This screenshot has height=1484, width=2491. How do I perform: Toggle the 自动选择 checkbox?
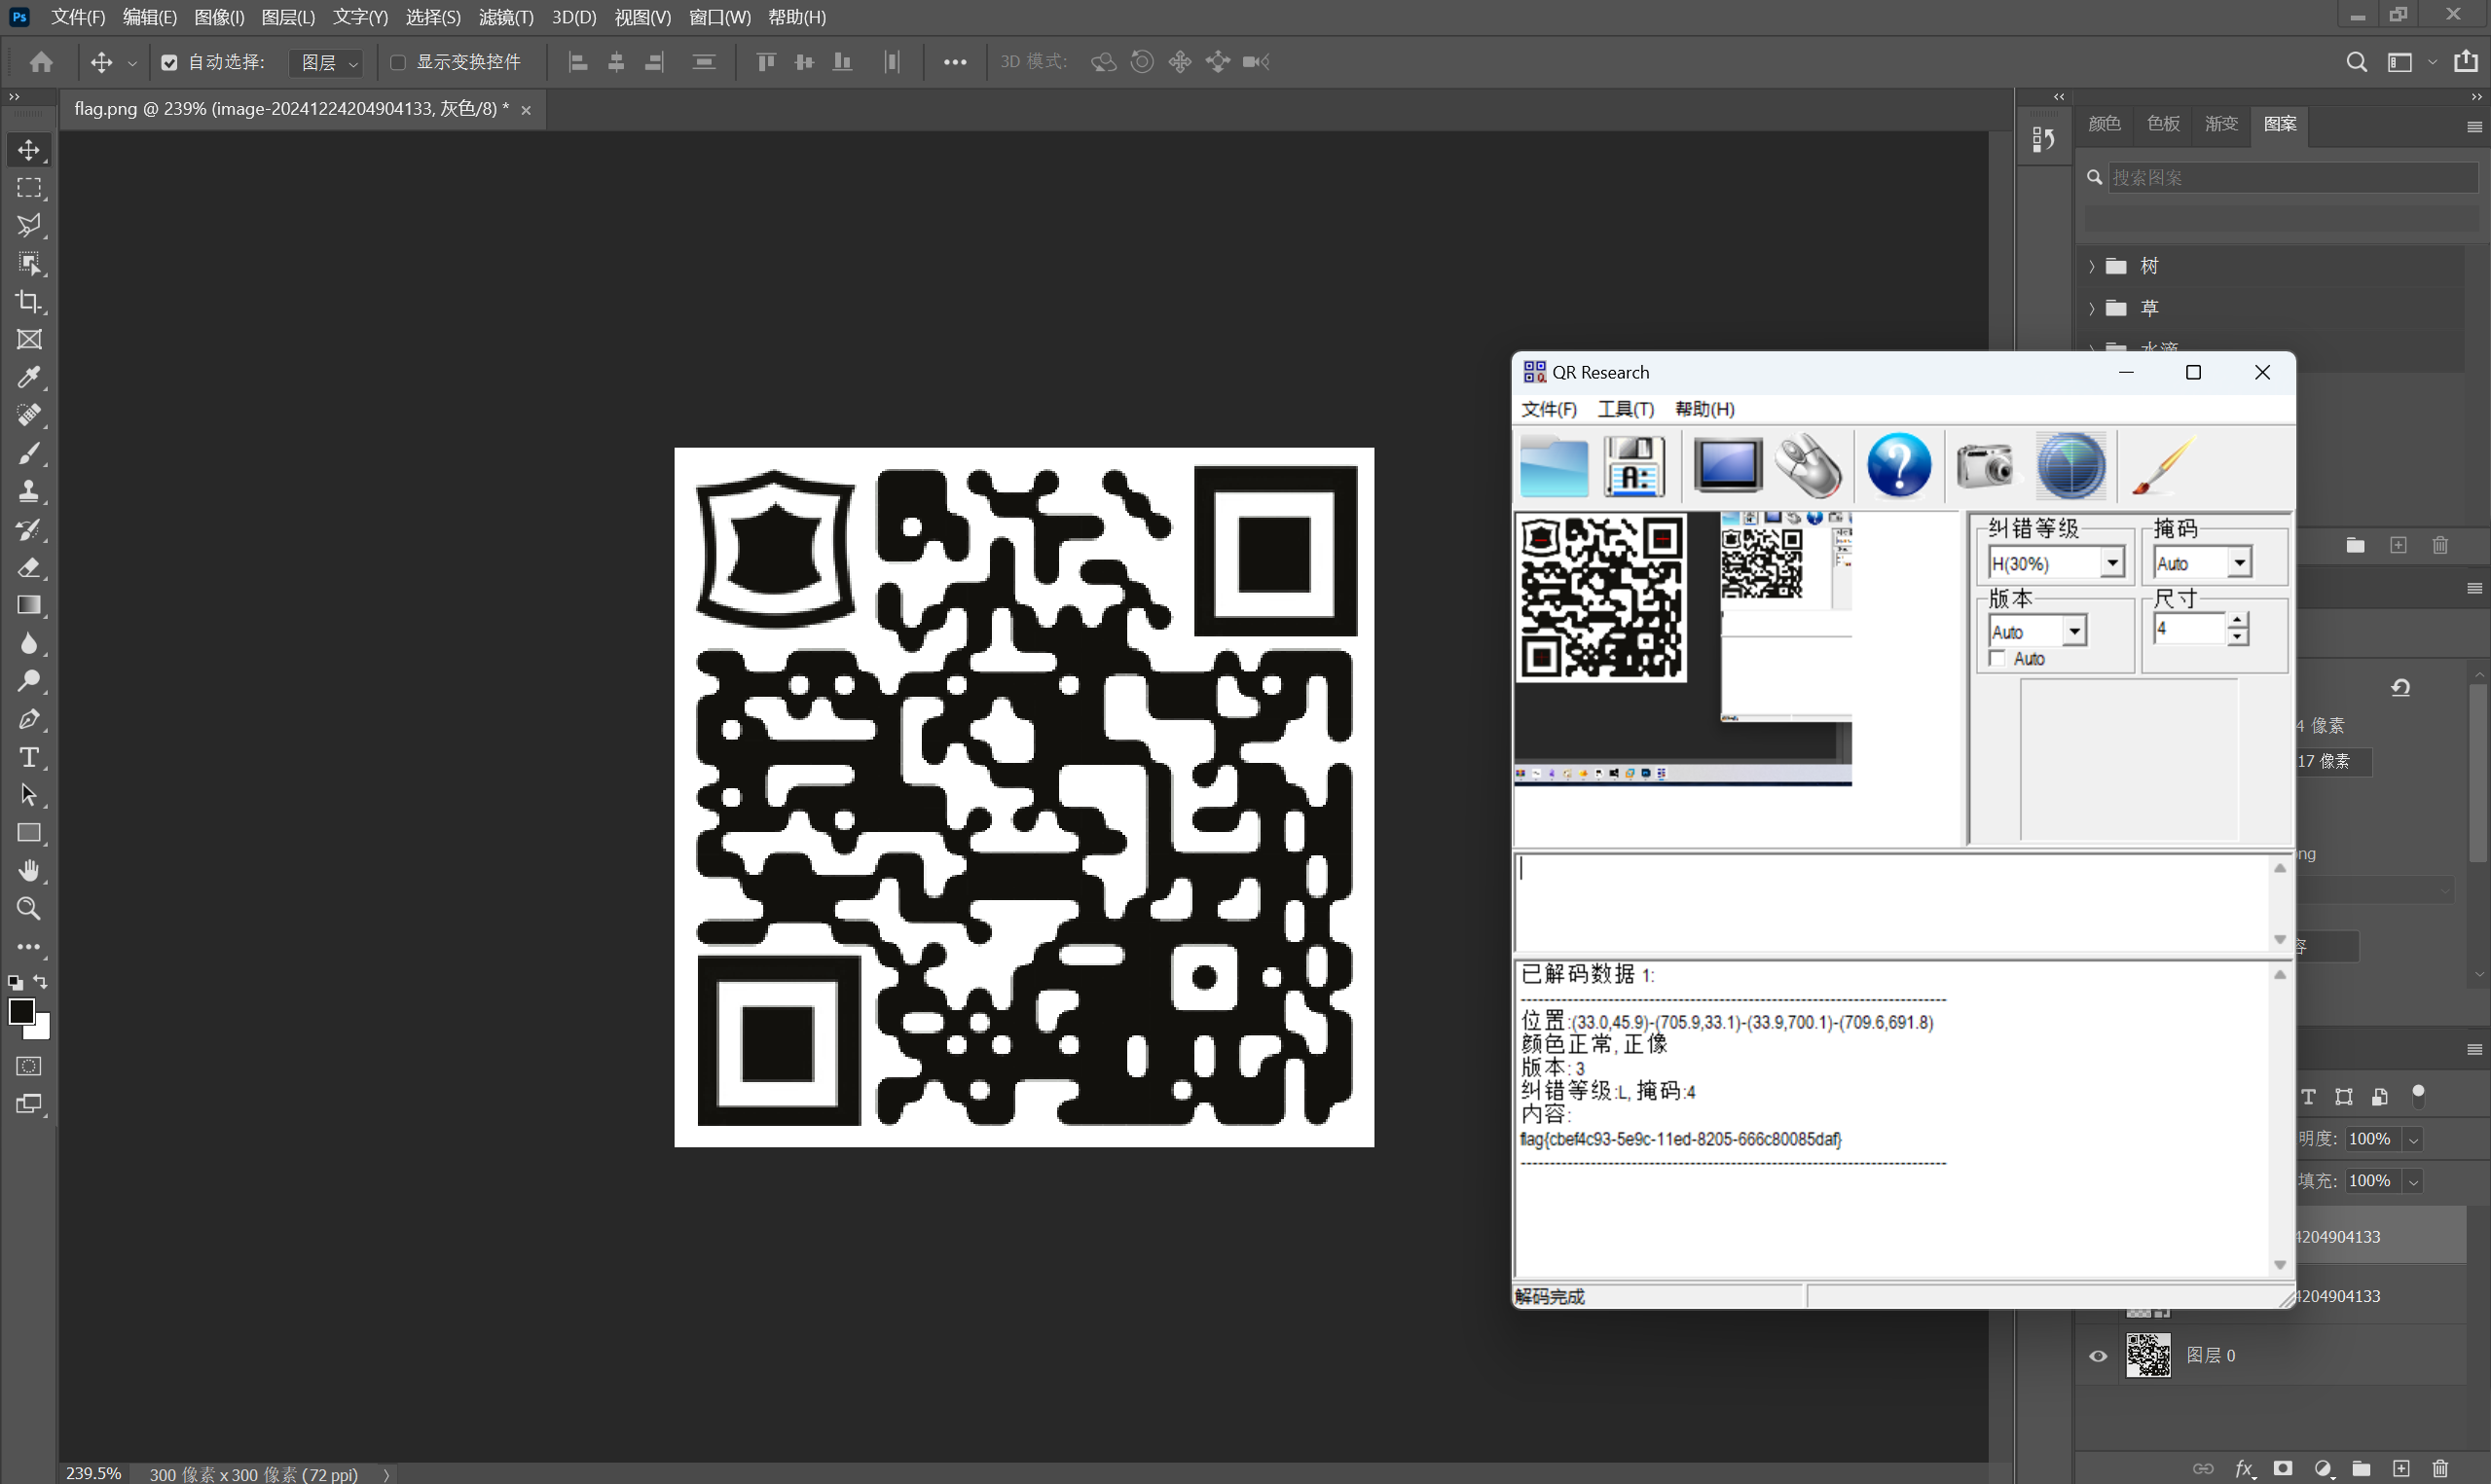pyautogui.click(x=169, y=62)
